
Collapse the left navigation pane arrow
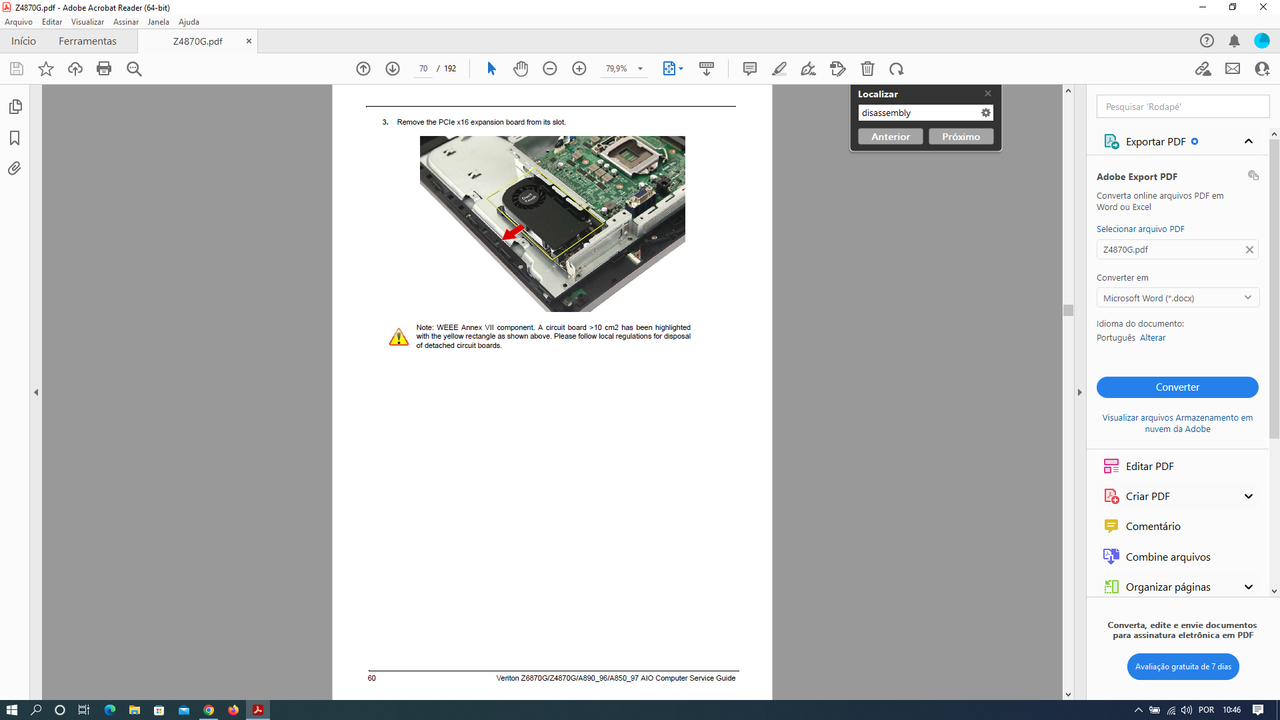pyautogui.click(x=36, y=393)
